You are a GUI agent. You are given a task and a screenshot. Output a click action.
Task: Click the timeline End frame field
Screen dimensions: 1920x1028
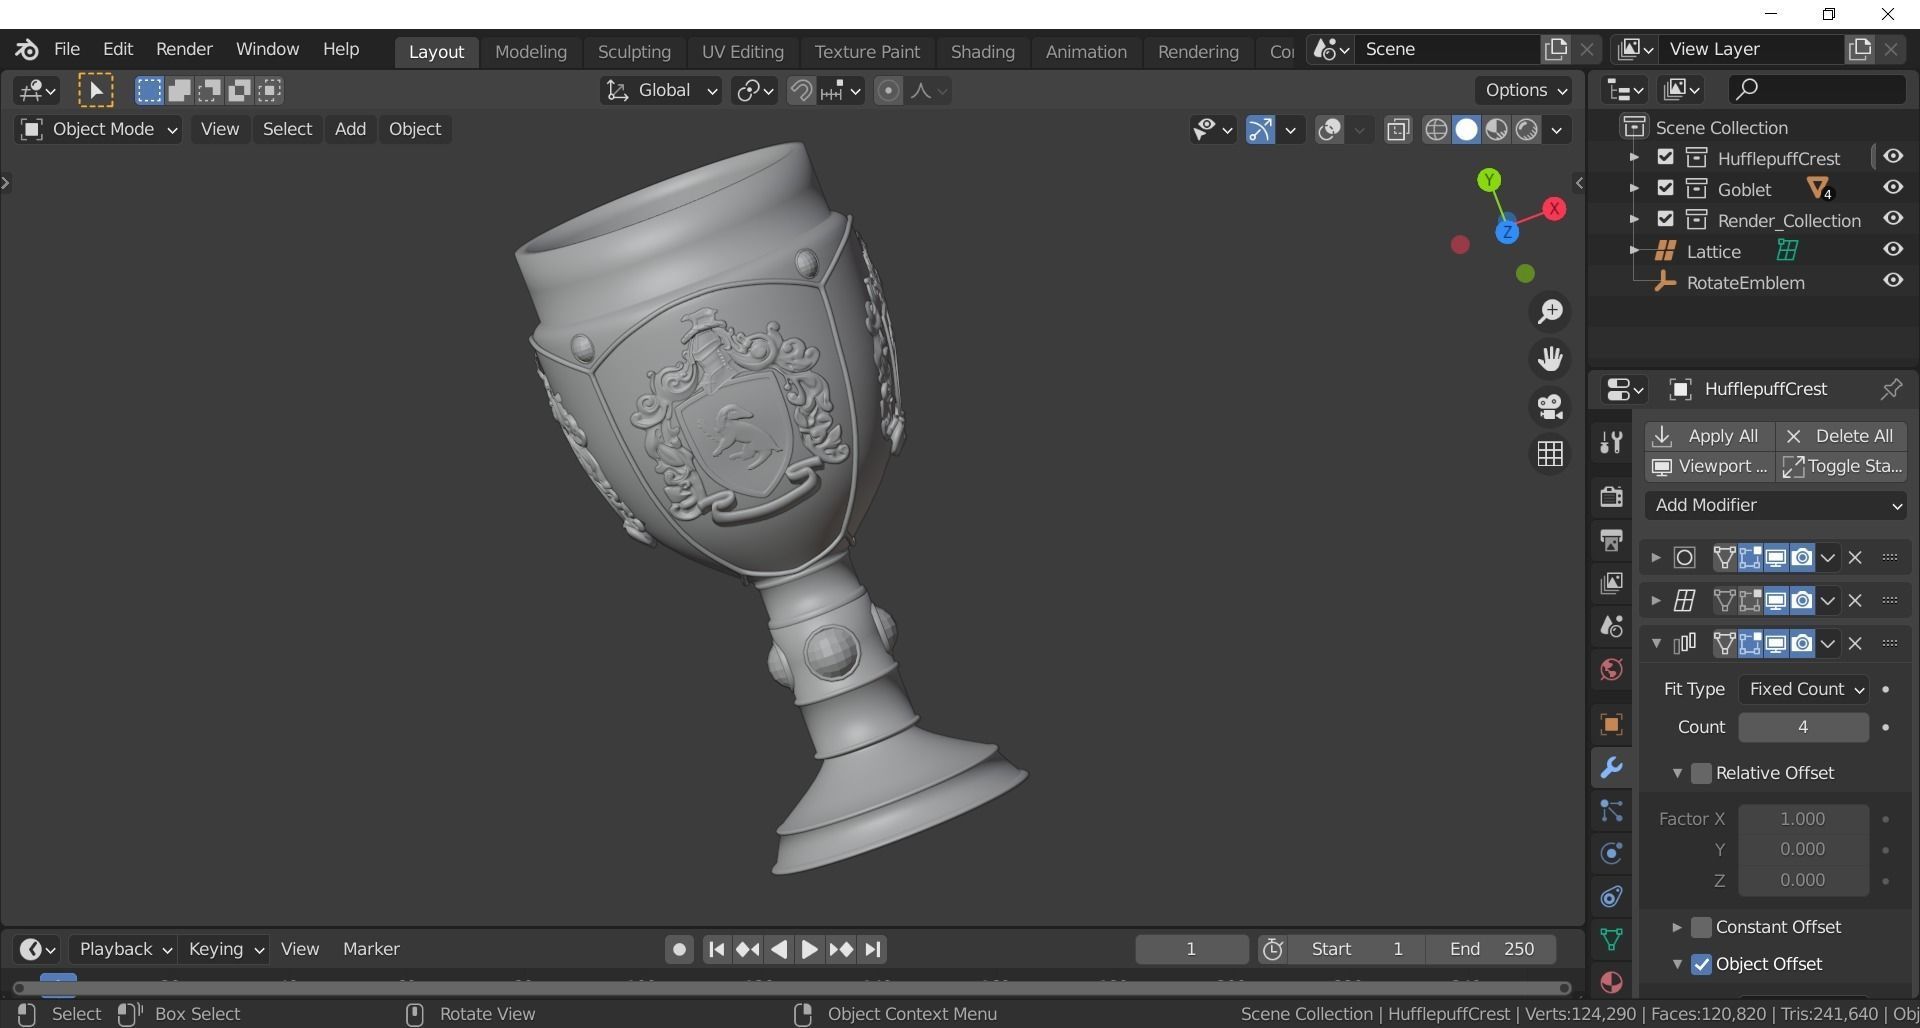pyautogui.click(x=1491, y=949)
